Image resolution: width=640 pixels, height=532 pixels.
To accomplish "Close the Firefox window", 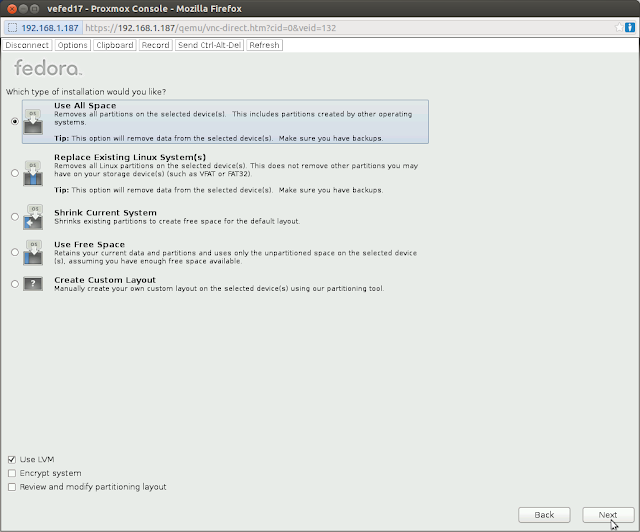I will (x=12, y=9).
